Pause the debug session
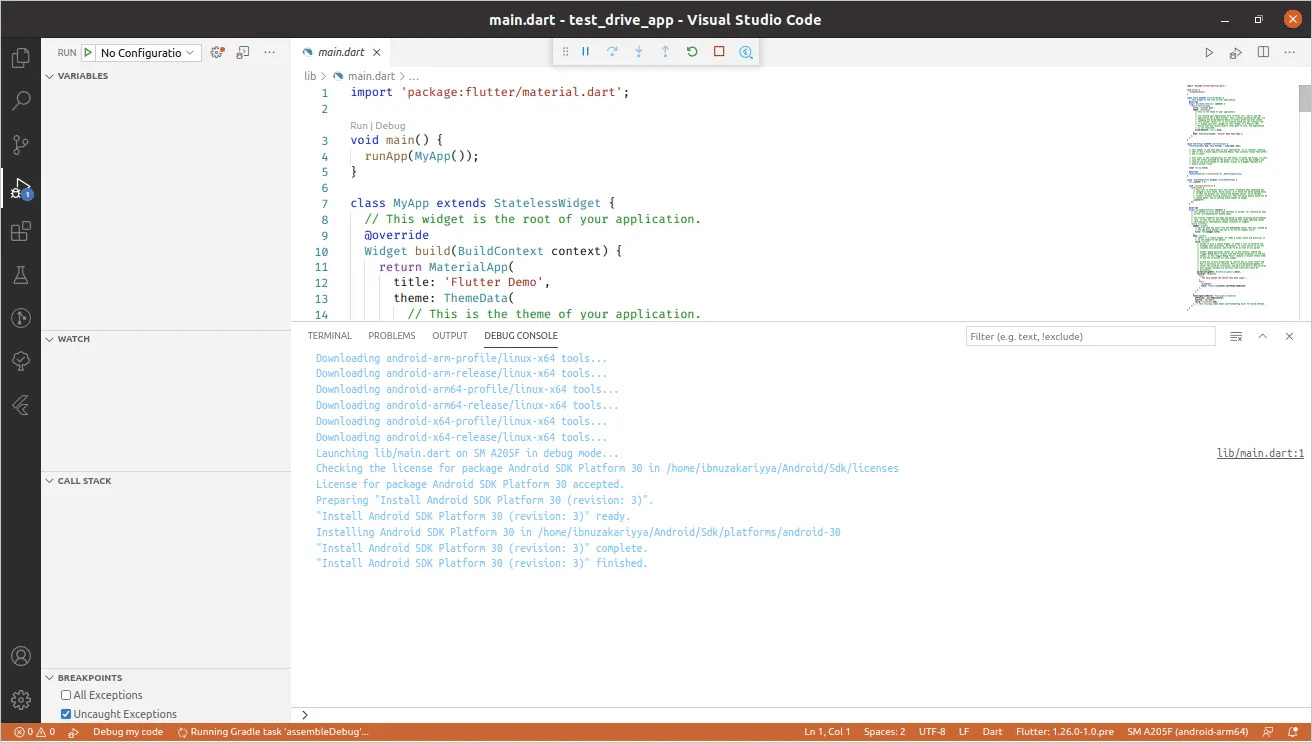This screenshot has height=743, width=1312. 586,51
